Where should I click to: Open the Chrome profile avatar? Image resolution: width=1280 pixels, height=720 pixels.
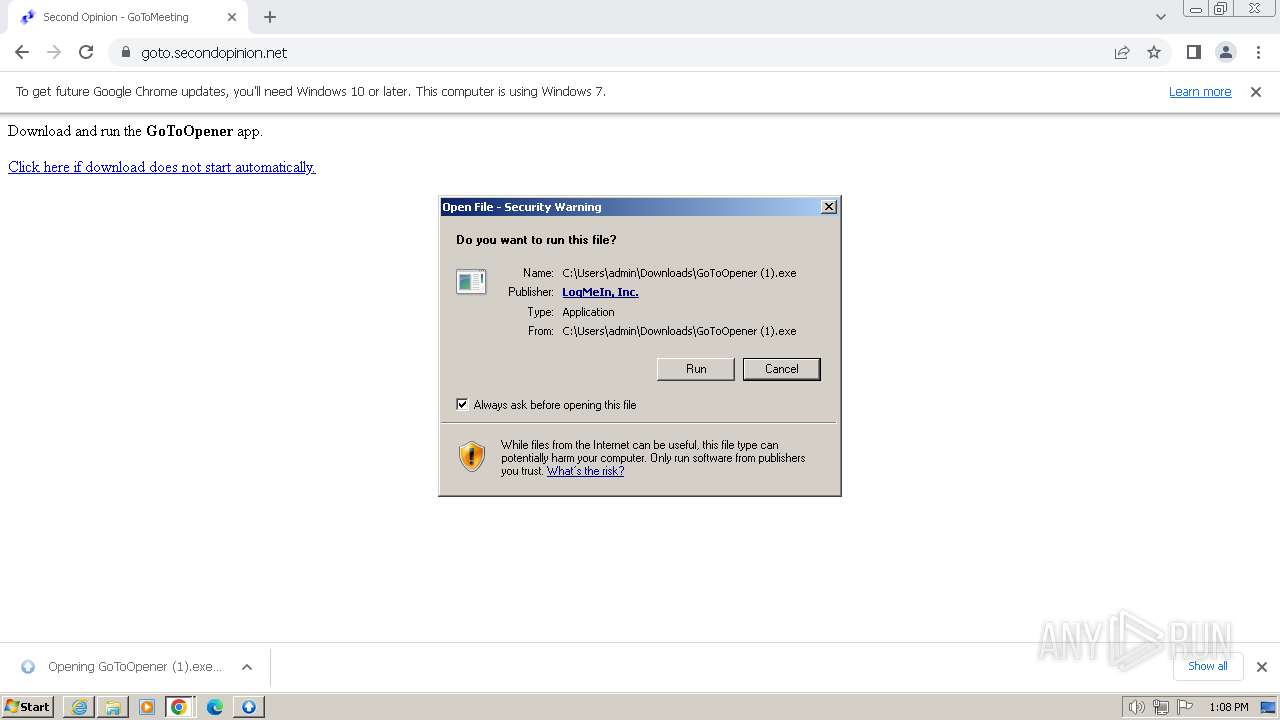(1225, 52)
